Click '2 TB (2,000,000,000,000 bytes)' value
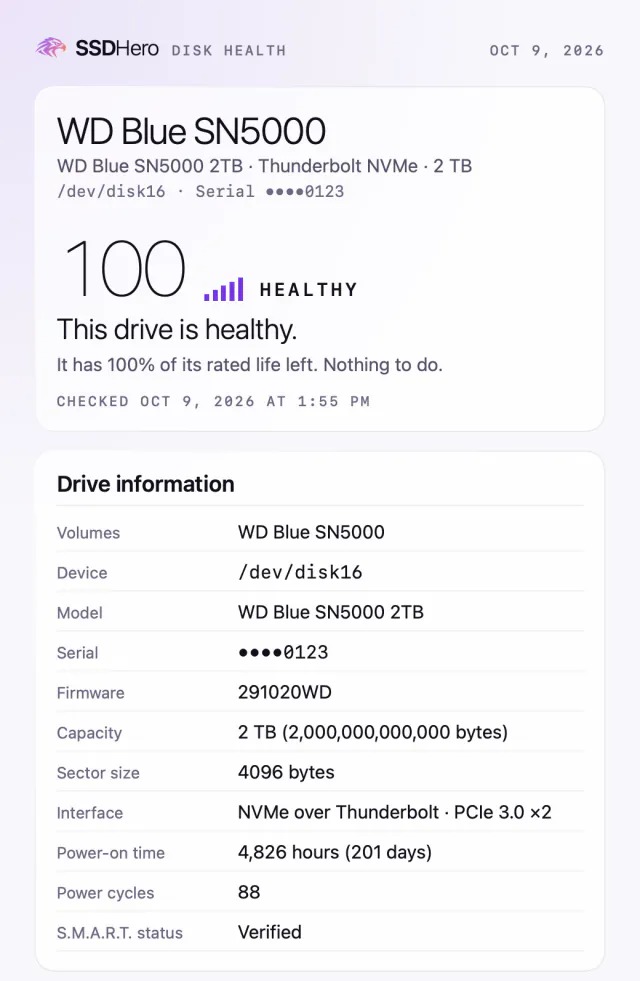640x981 pixels. [373, 732]
